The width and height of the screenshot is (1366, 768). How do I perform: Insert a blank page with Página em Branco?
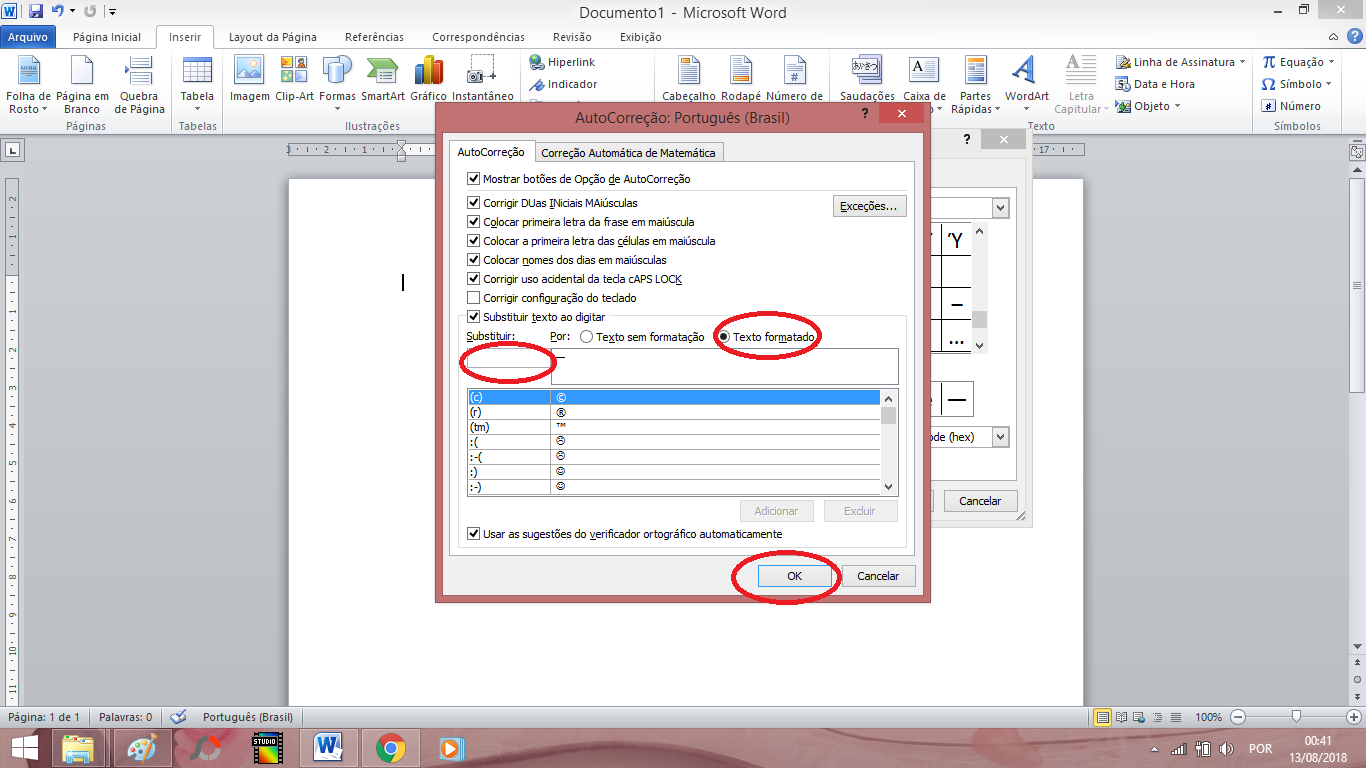tap(83, 84)
